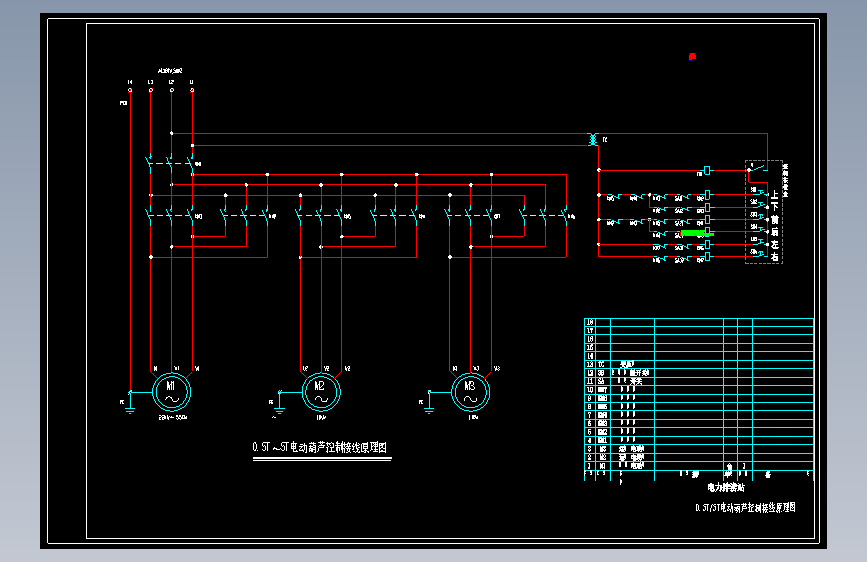This screenshot has height=562, width=867.
Task: Click the underlined title 0.5T~5T电动葫芦控制接线原理图
Action: point(320,447)
